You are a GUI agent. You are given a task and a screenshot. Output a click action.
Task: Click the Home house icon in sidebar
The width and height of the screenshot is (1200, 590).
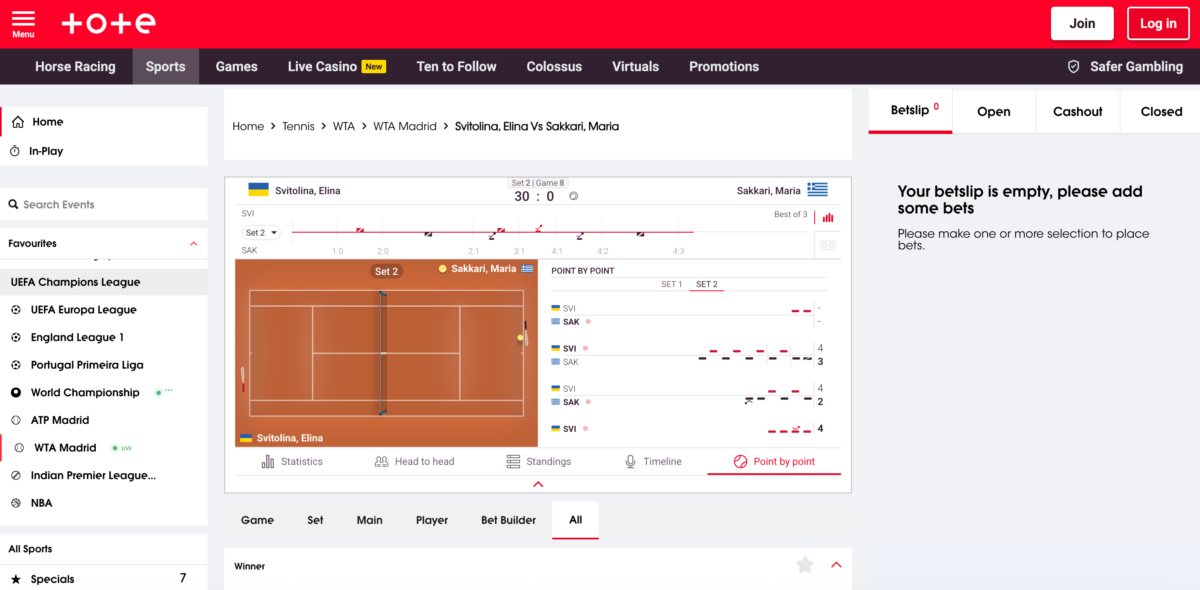pyautogui.click(x=18, y=122)
